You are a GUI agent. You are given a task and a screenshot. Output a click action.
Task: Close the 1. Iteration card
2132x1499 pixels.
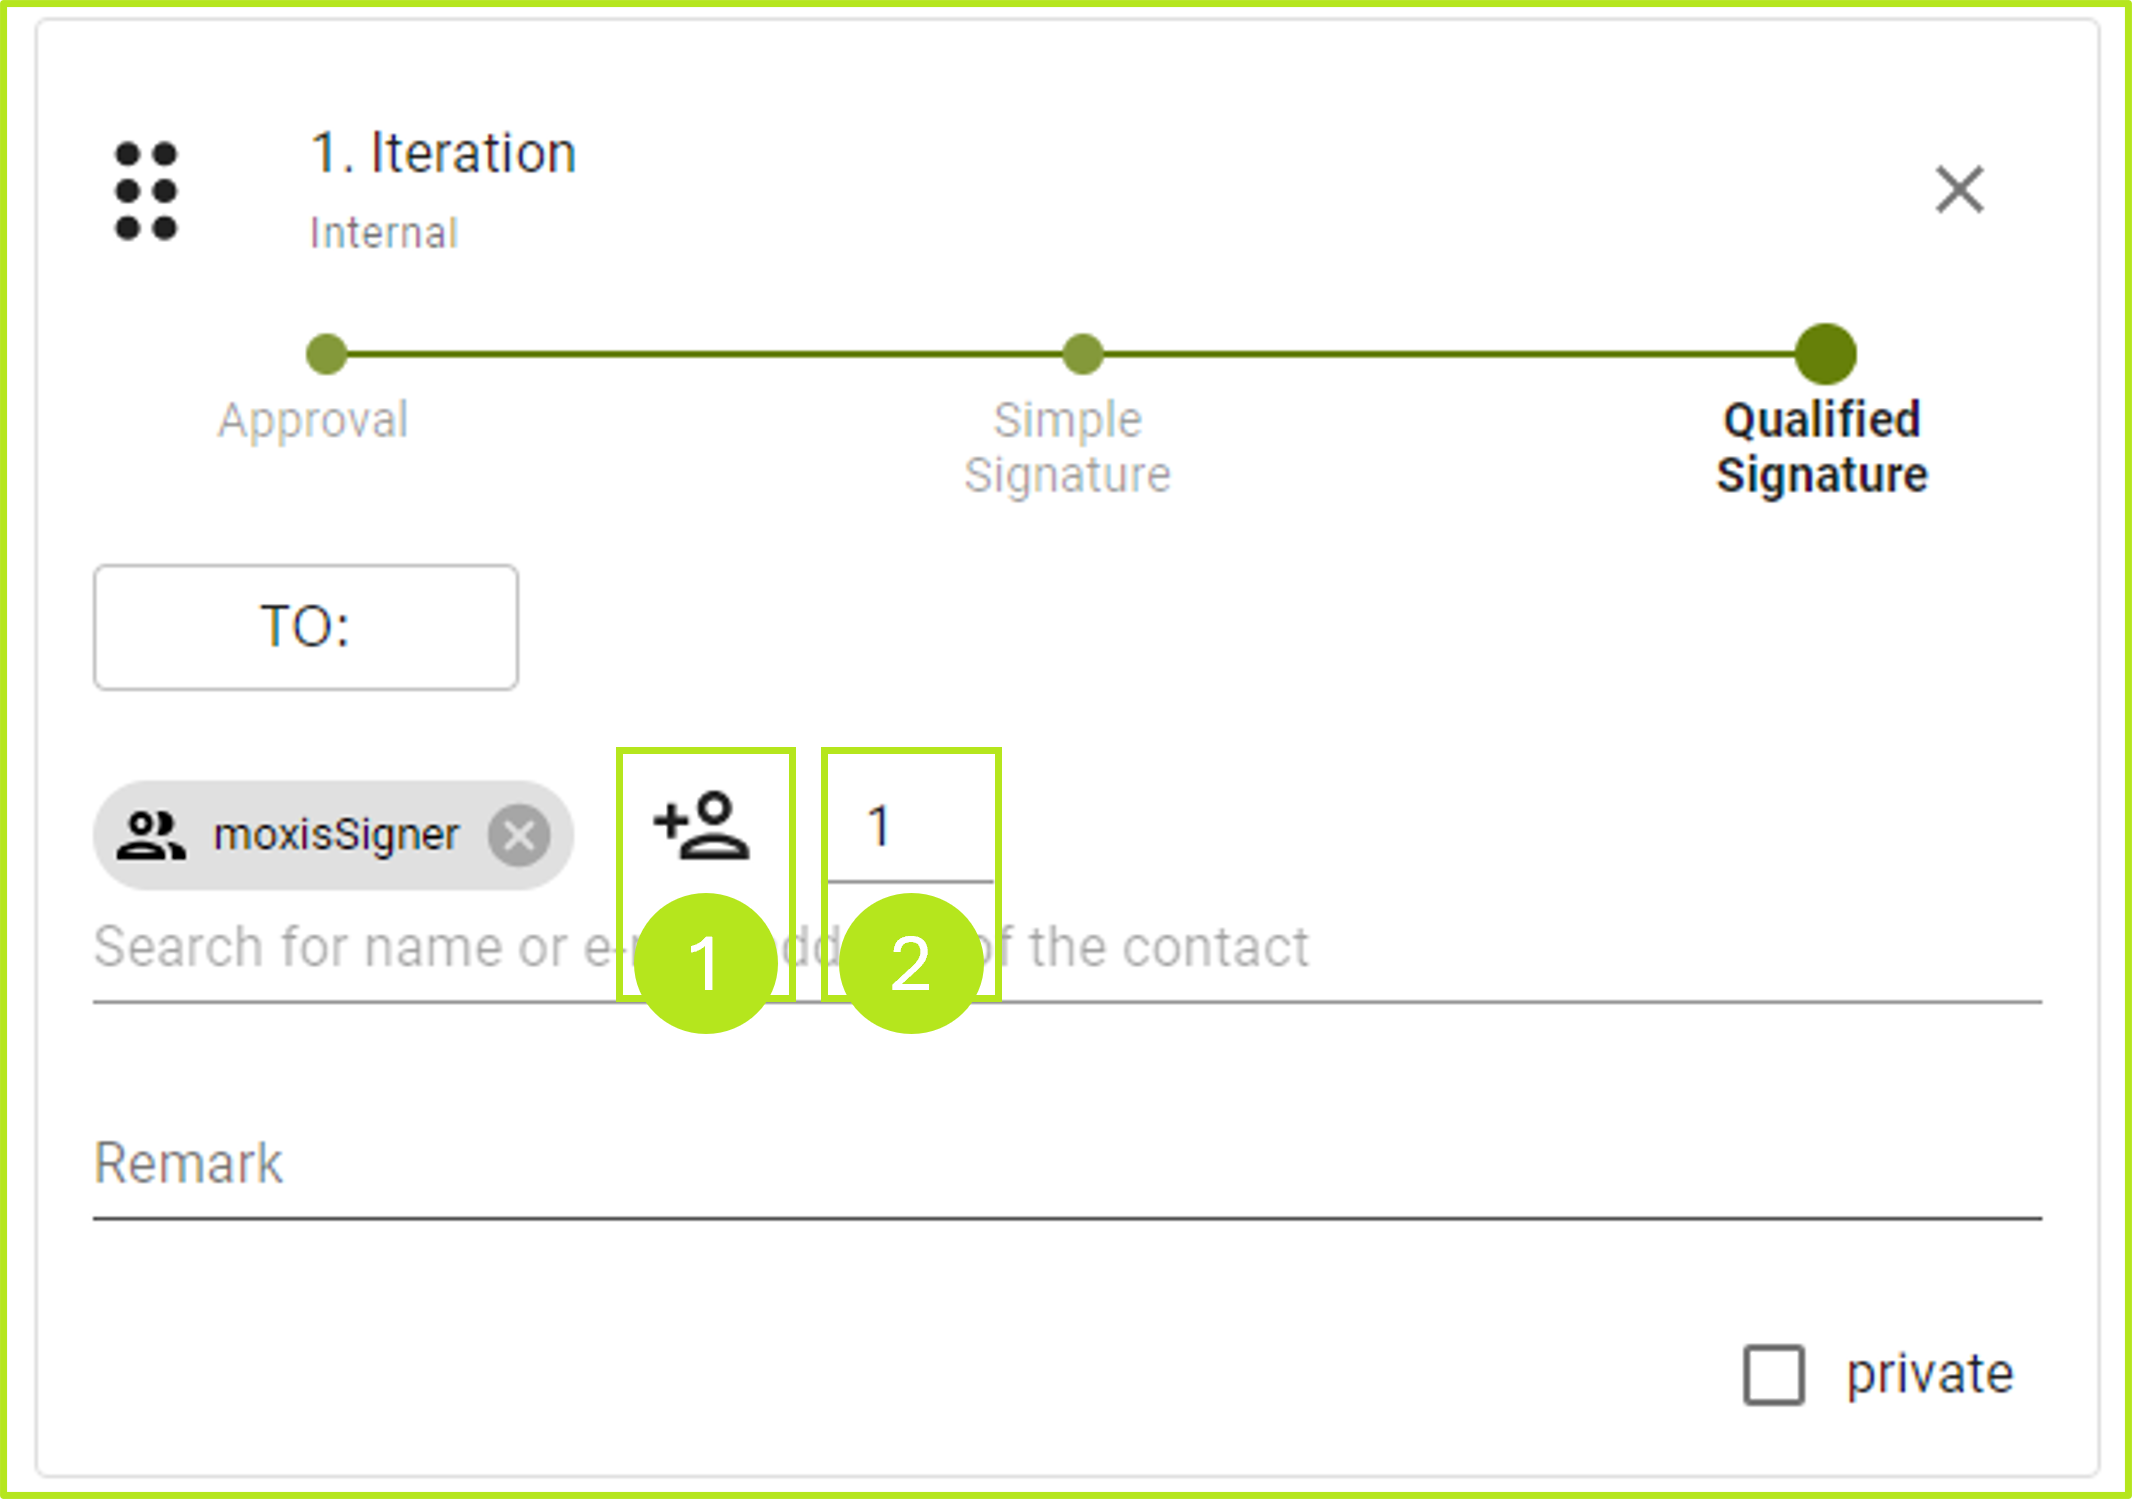[x=1959, y=190]
